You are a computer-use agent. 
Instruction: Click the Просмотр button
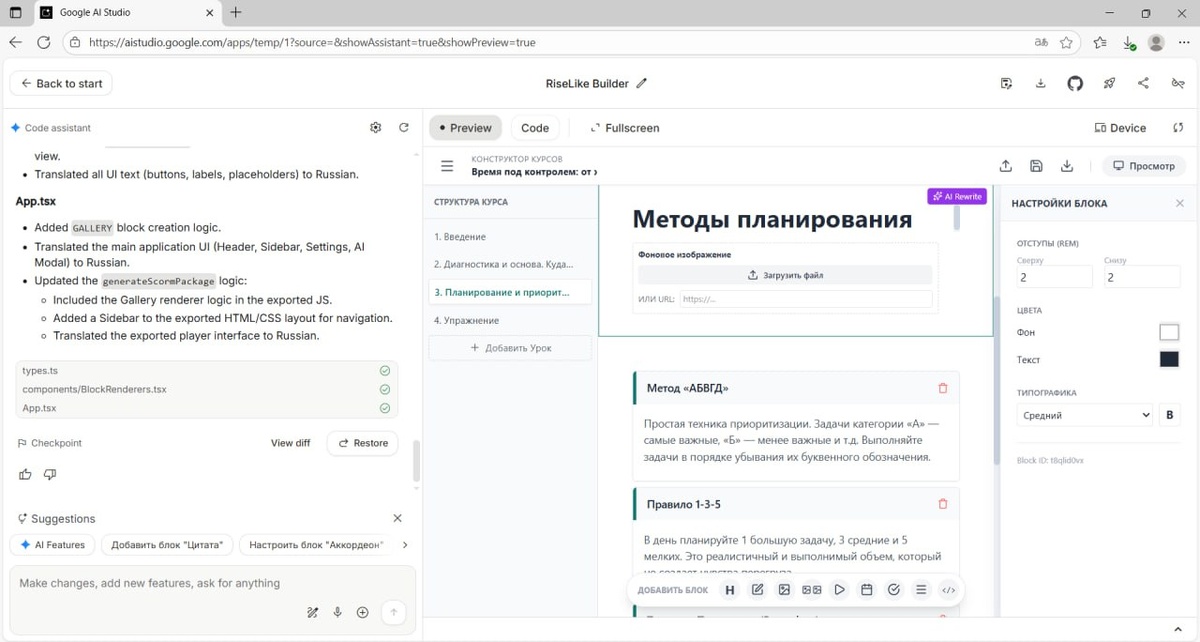tap(1144, 166)
